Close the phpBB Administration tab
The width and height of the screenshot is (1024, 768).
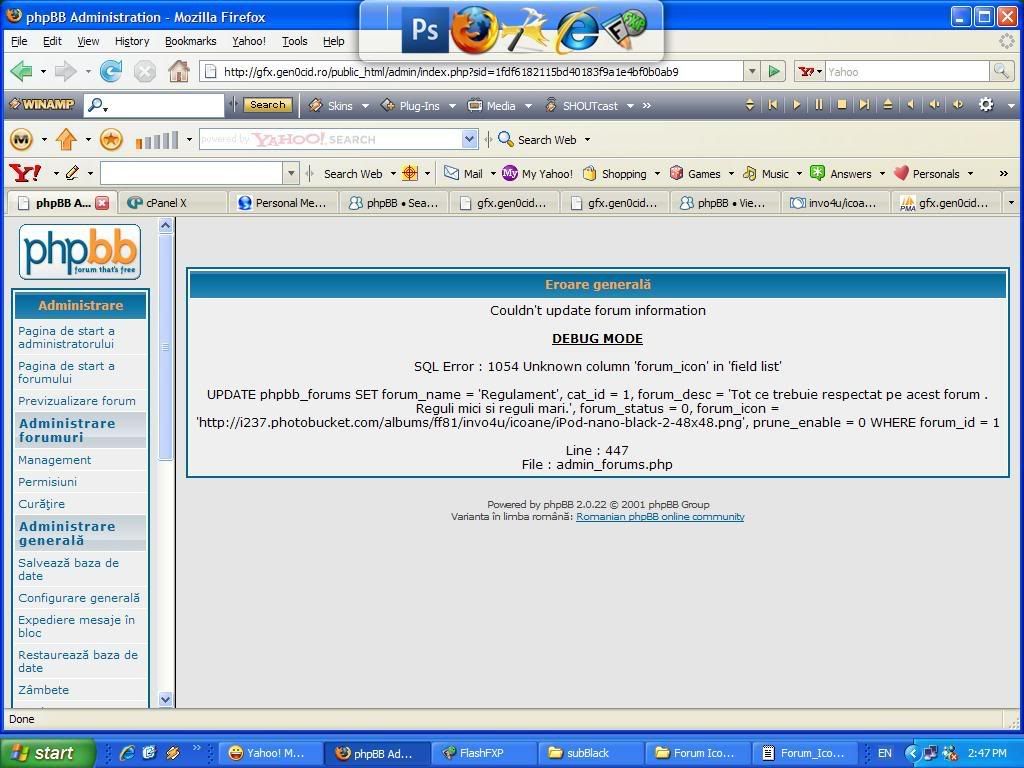102,203
